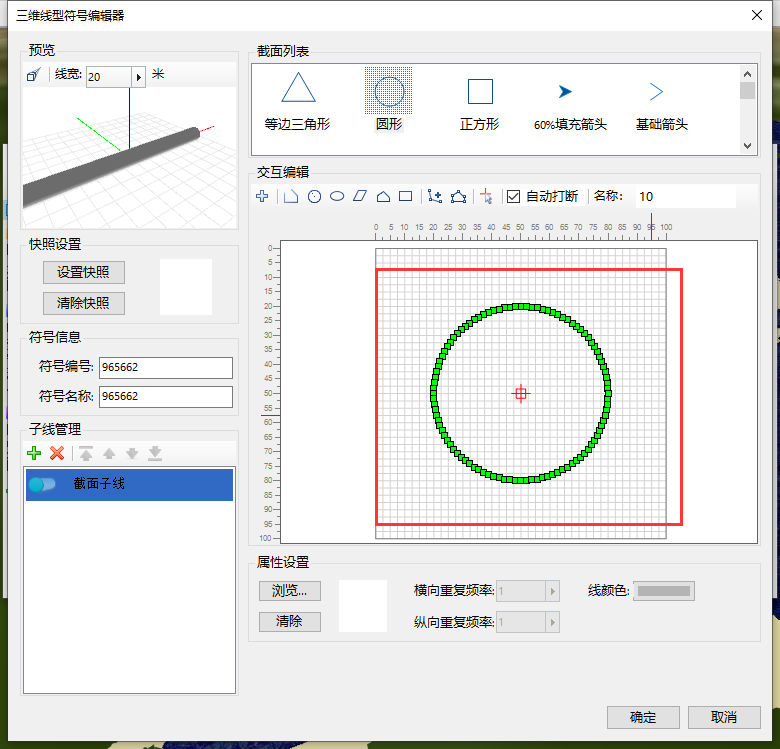The height and width of the screenshot is (749, 780).
Task: Select the circle draw tool
Action: (314, 196)
